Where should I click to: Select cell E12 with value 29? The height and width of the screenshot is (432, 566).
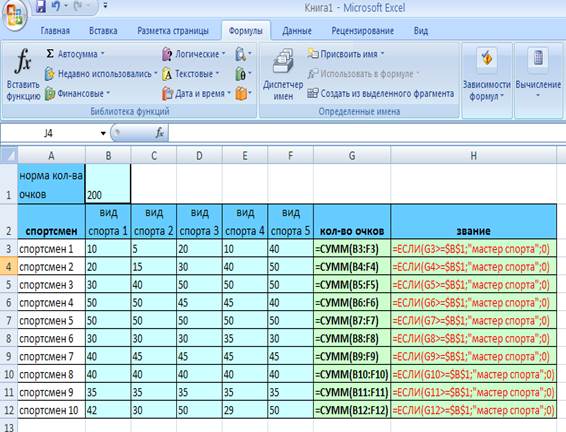click(245, 410)
